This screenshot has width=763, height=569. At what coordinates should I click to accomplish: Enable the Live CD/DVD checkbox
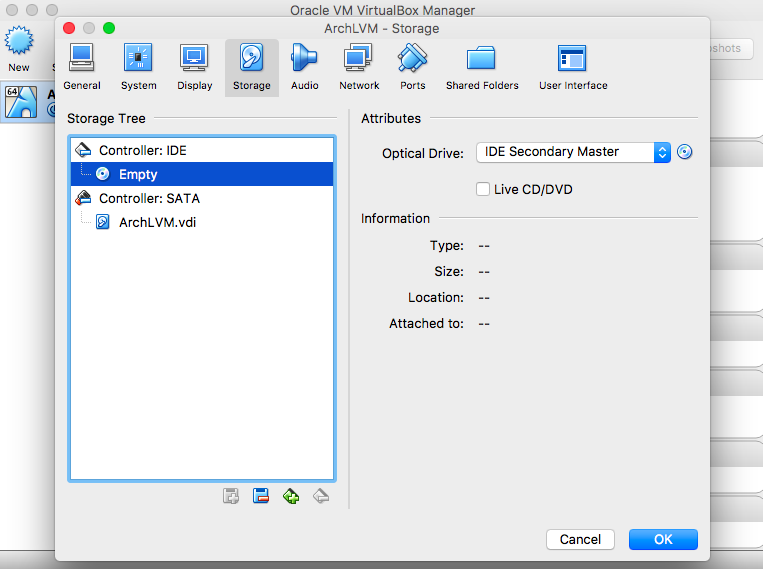point(483,189)
